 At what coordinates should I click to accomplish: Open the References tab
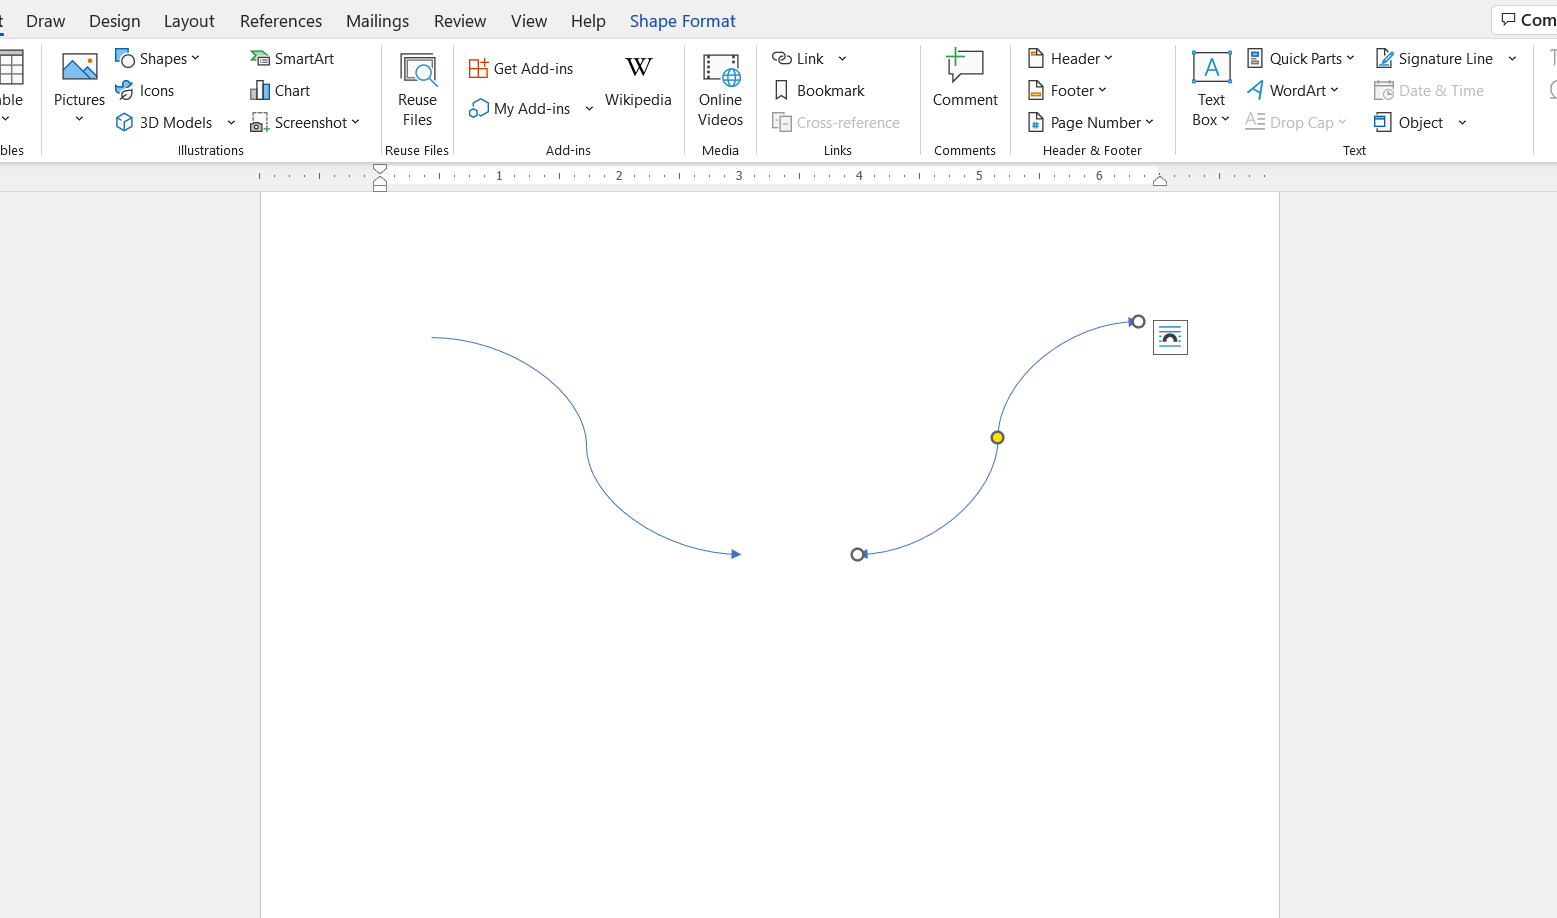click(x=281, y=20)
